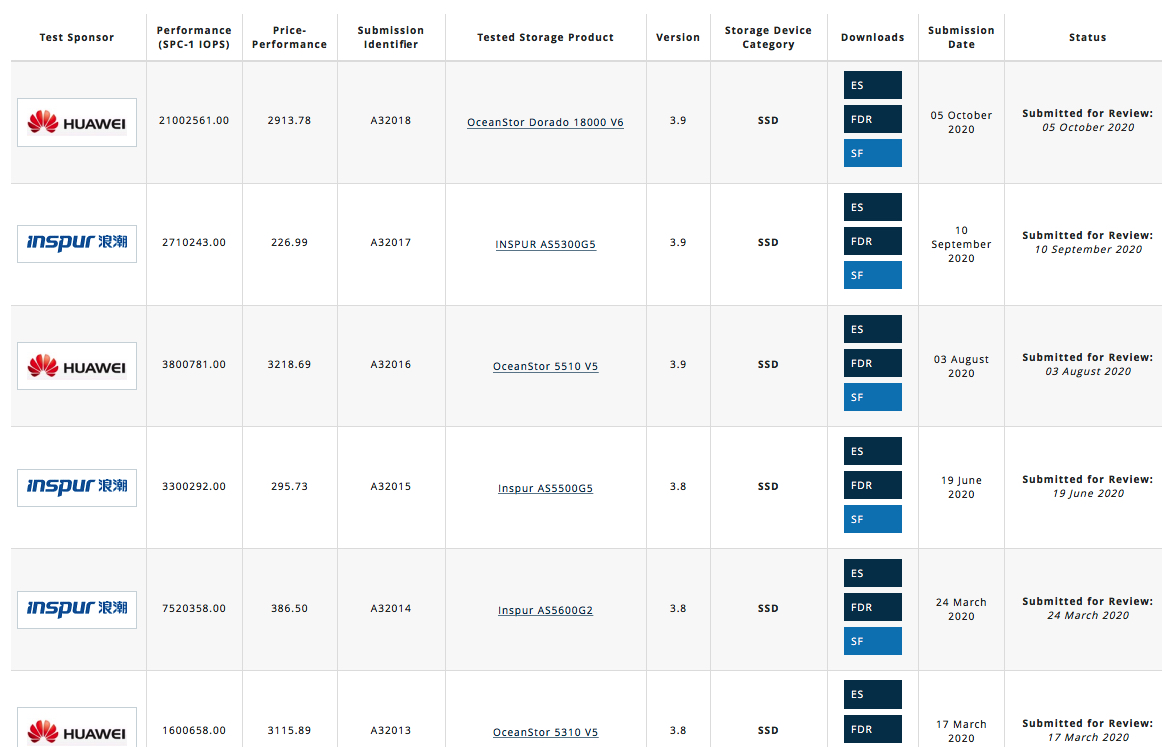Select submission identifier A32014

(391, 608)
